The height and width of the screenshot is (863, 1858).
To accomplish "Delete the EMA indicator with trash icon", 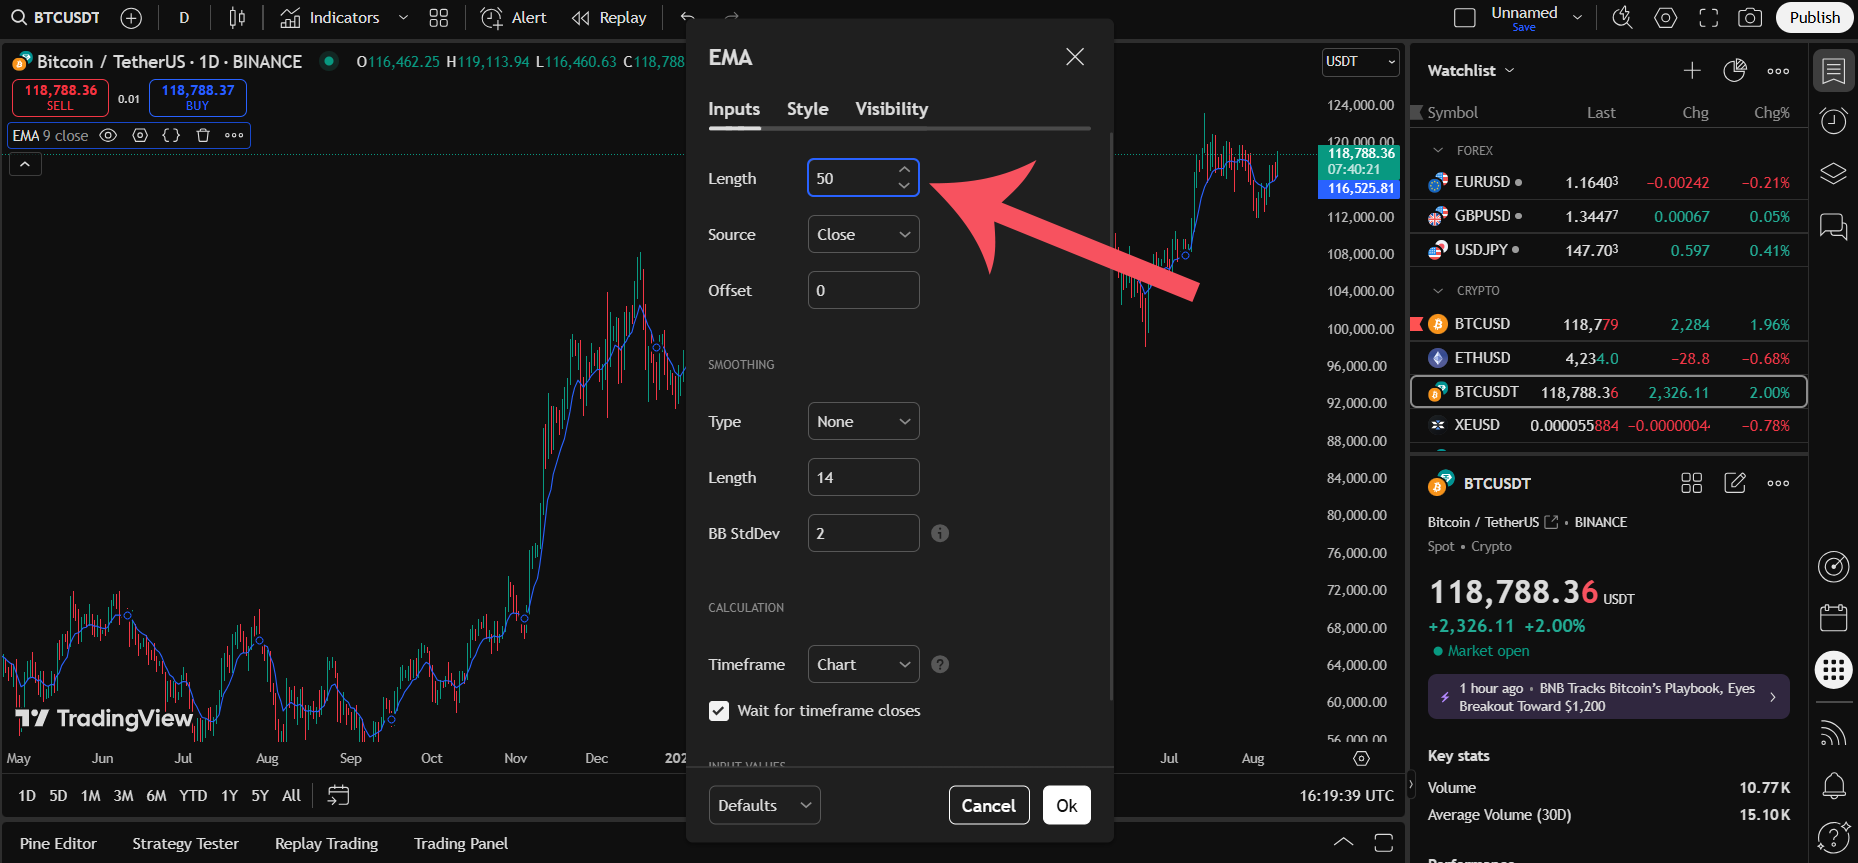I will 203,135.
